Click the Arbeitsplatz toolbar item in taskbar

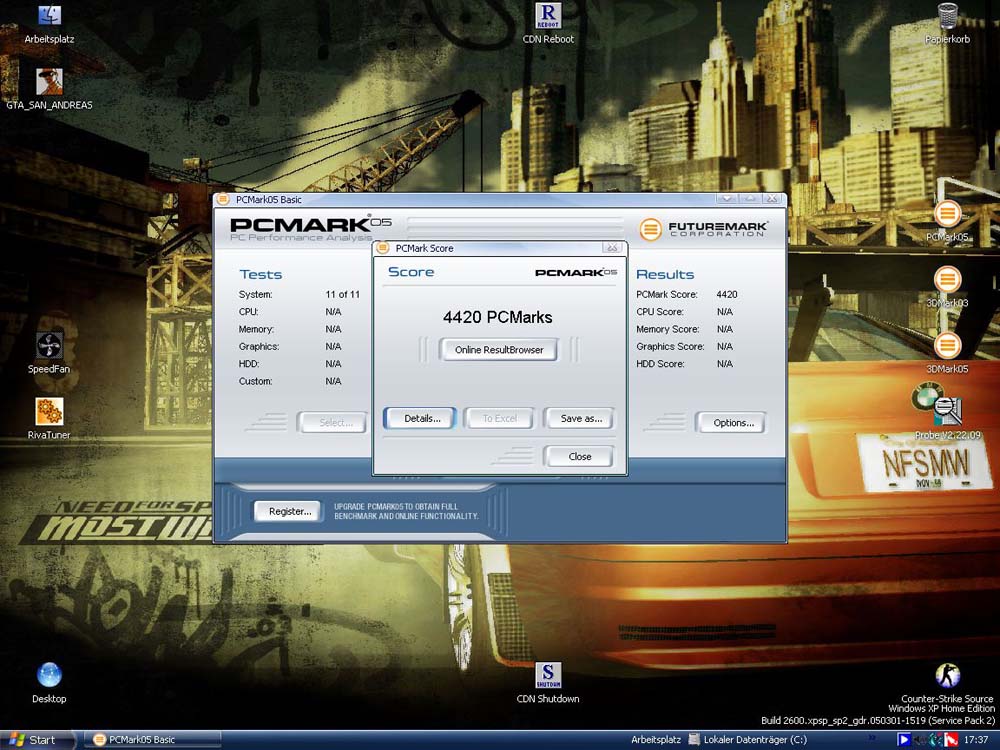(x=656, y=740)
